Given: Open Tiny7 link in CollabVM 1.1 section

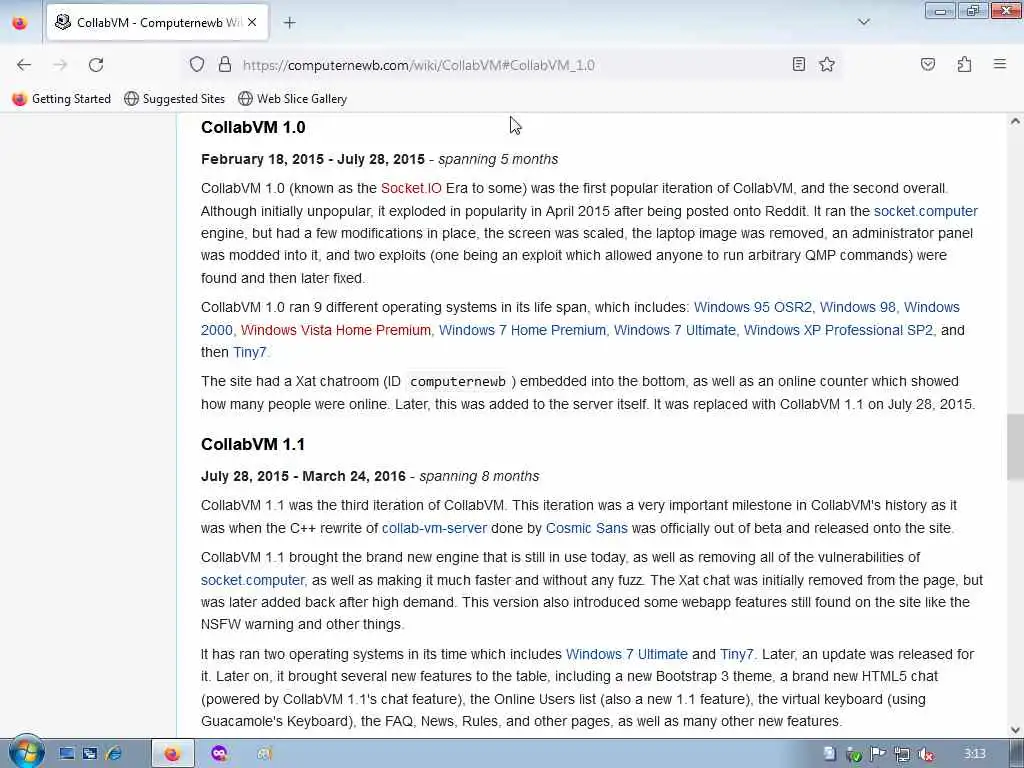Looking at the screenshot, I should (736, 654).
